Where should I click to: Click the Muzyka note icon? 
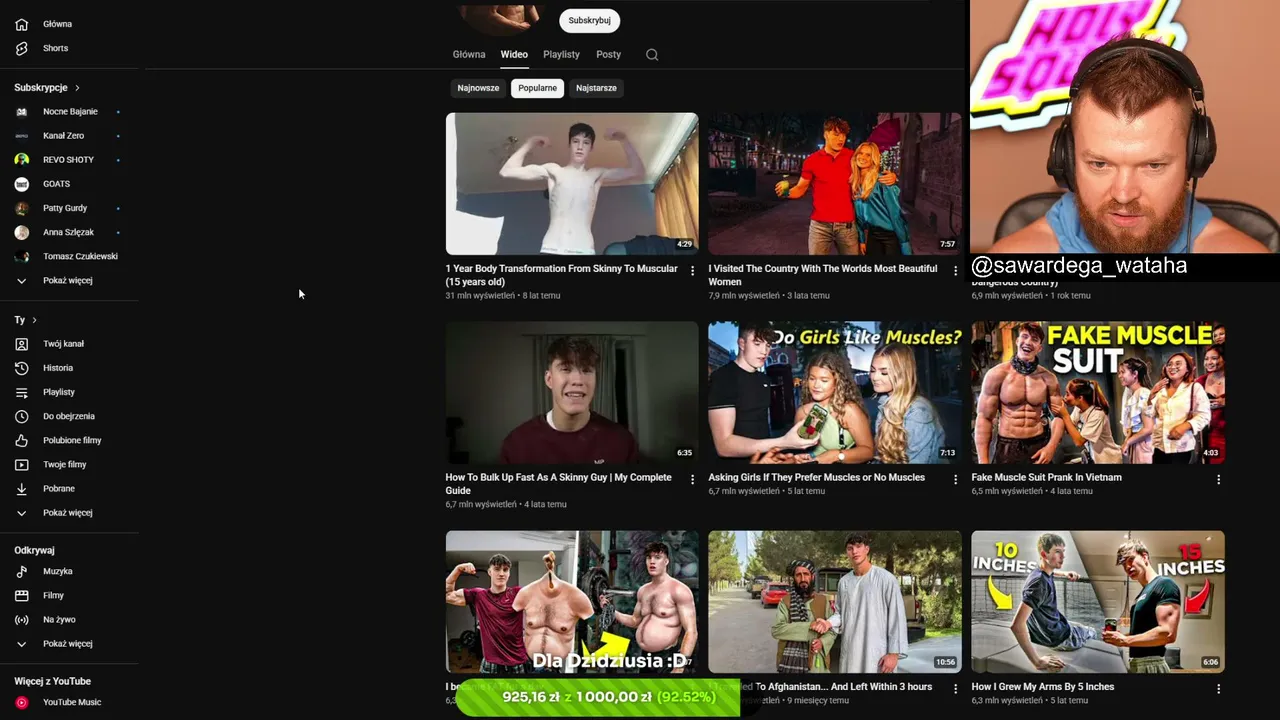pos(22,571)
